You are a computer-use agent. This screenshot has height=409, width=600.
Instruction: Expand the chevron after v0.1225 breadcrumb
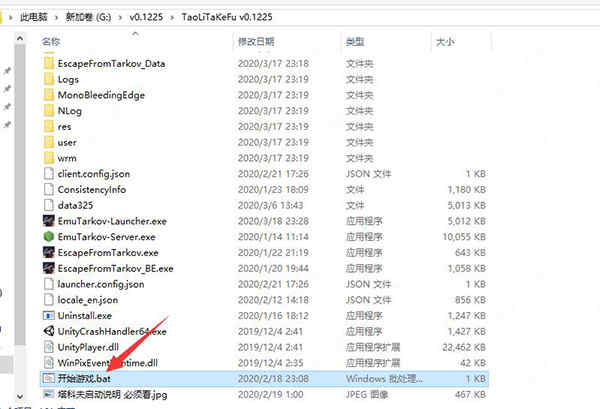[172, 17]
